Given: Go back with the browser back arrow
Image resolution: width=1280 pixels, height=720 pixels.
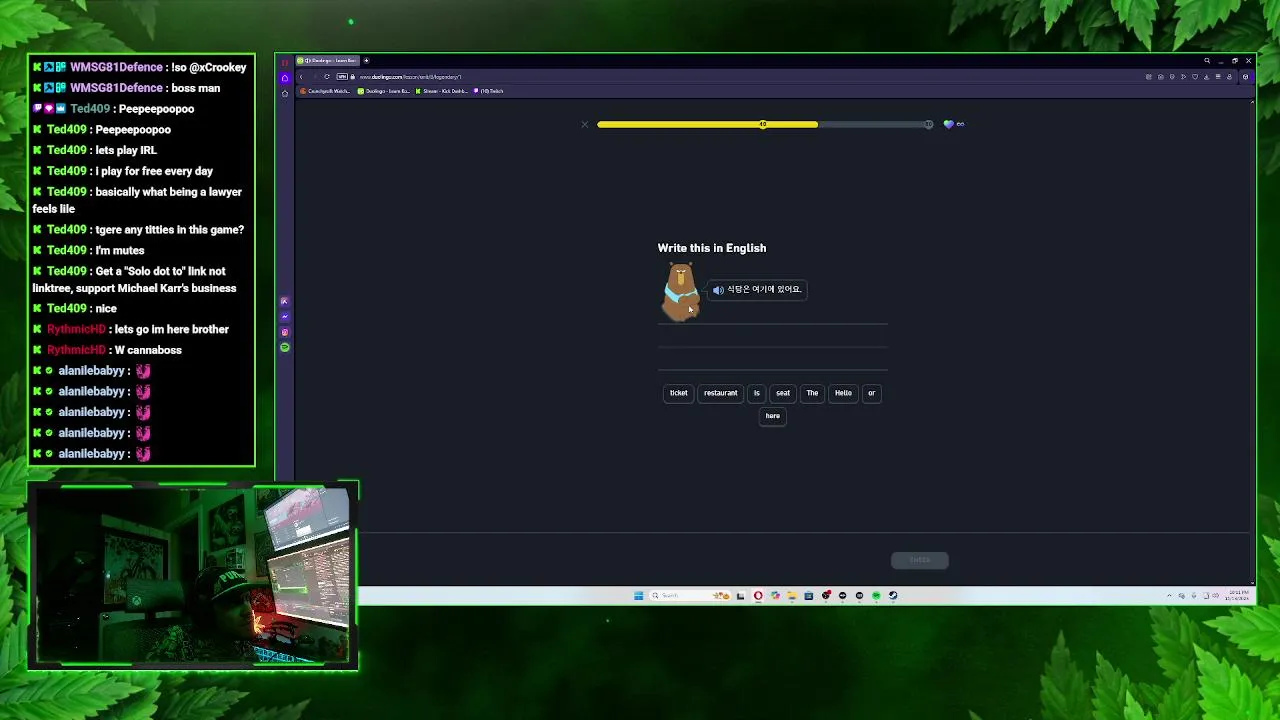Looking at the screenshot, I should (301, 77).
